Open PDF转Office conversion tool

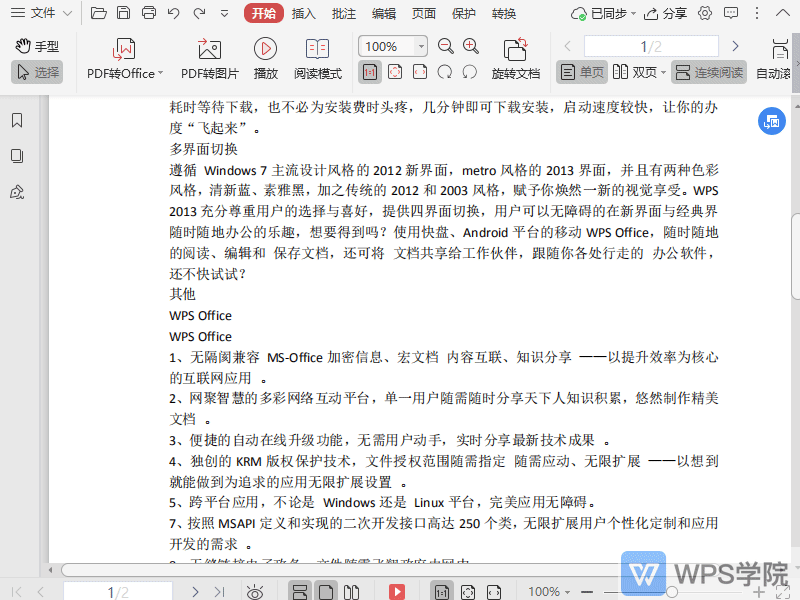pyautogui.click(x=120, y=55)
